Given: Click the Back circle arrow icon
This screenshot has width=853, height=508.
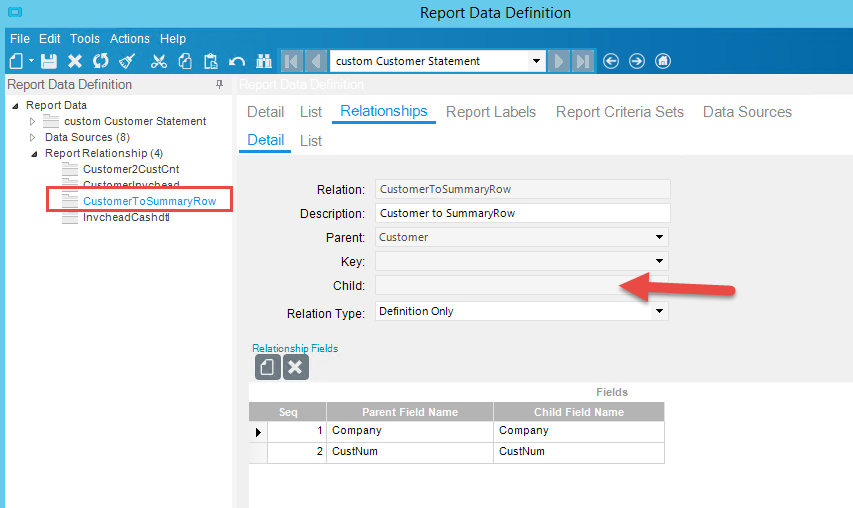Looking at the screenshot, I should point(611,61).
